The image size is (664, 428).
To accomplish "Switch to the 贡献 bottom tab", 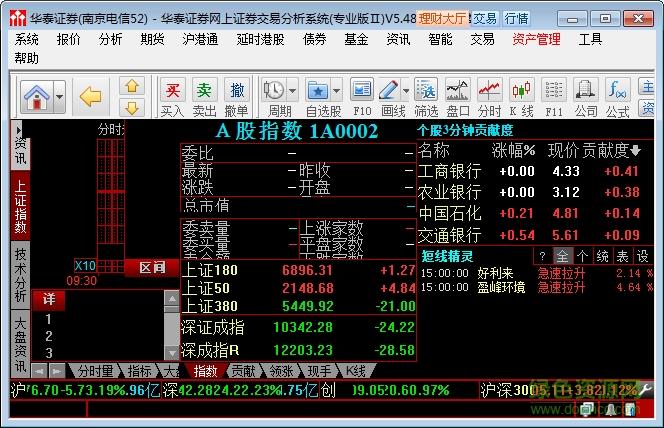I will 244,371.
